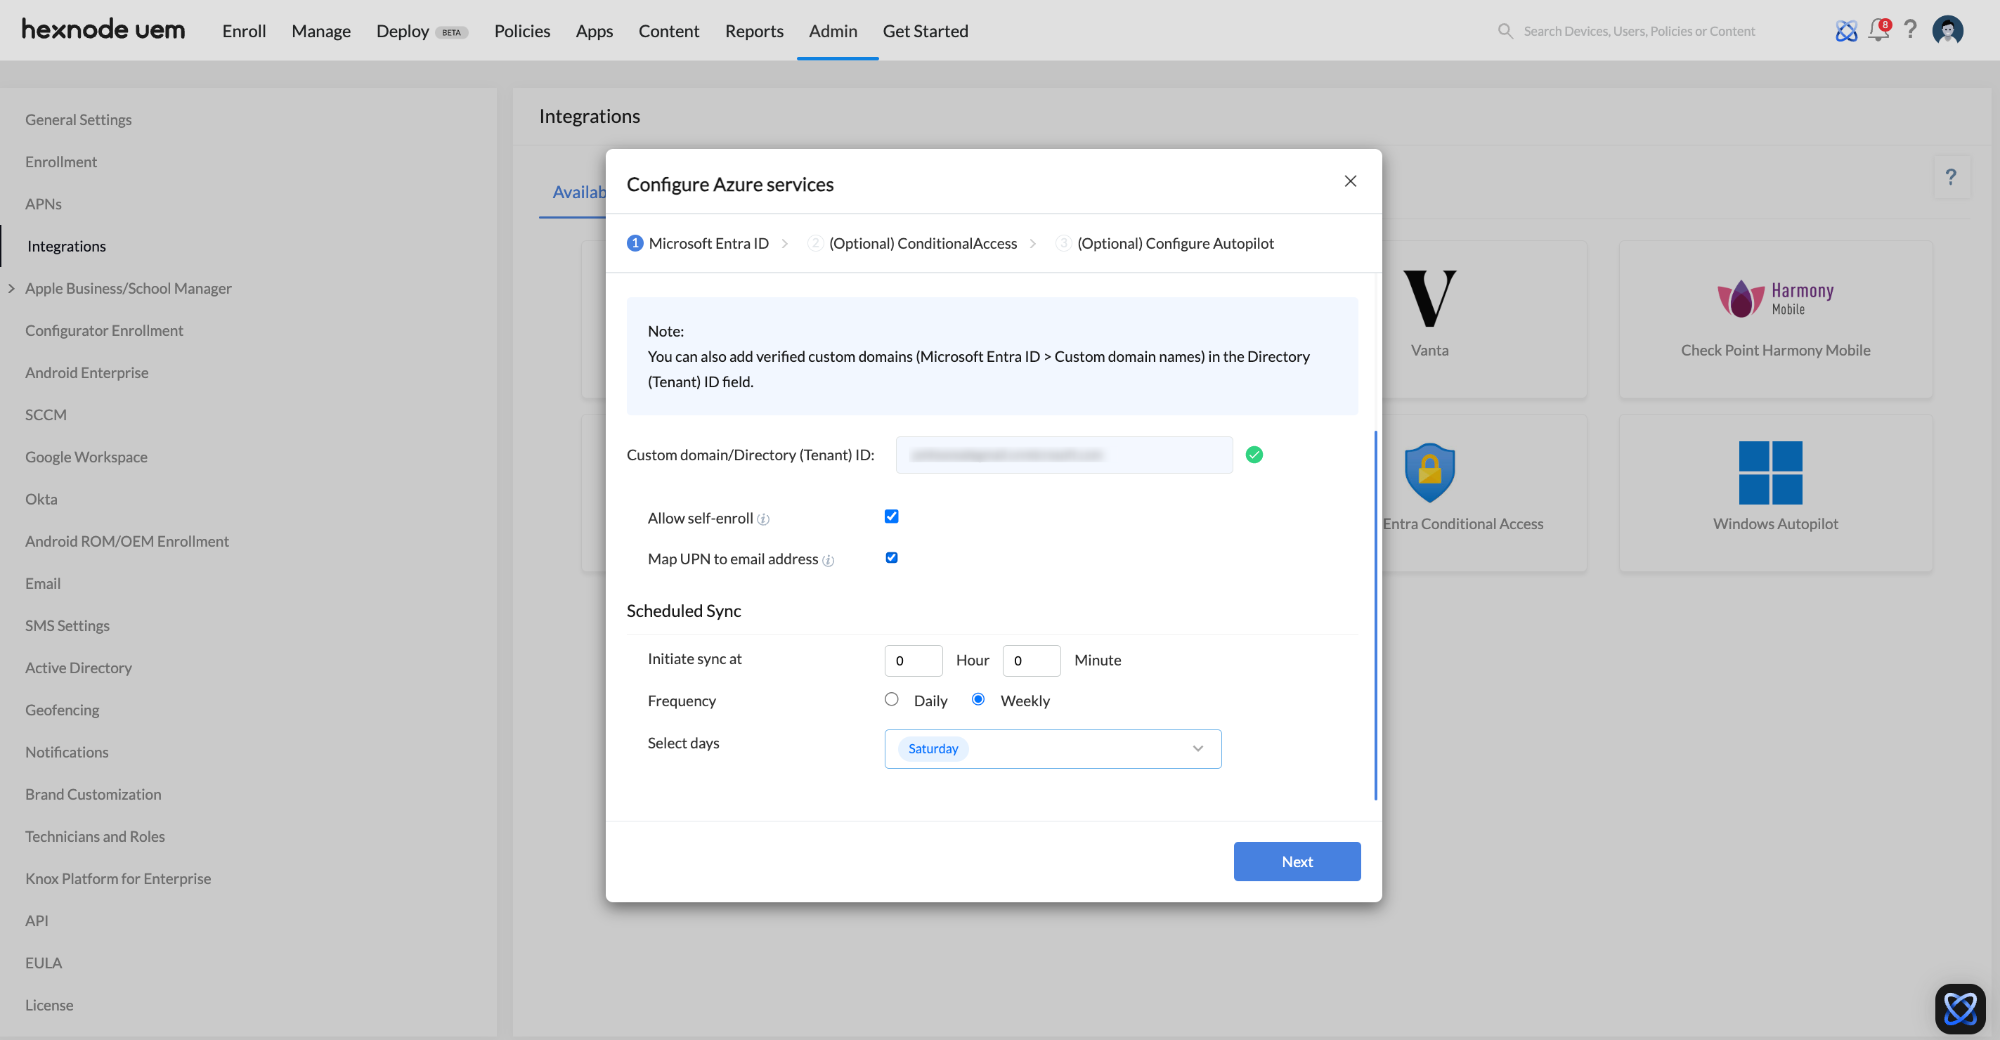The height and width of the screenshot is (1040, 2000).
Task: Open SMS Settings in the sidebar
Action: [67, 626]
